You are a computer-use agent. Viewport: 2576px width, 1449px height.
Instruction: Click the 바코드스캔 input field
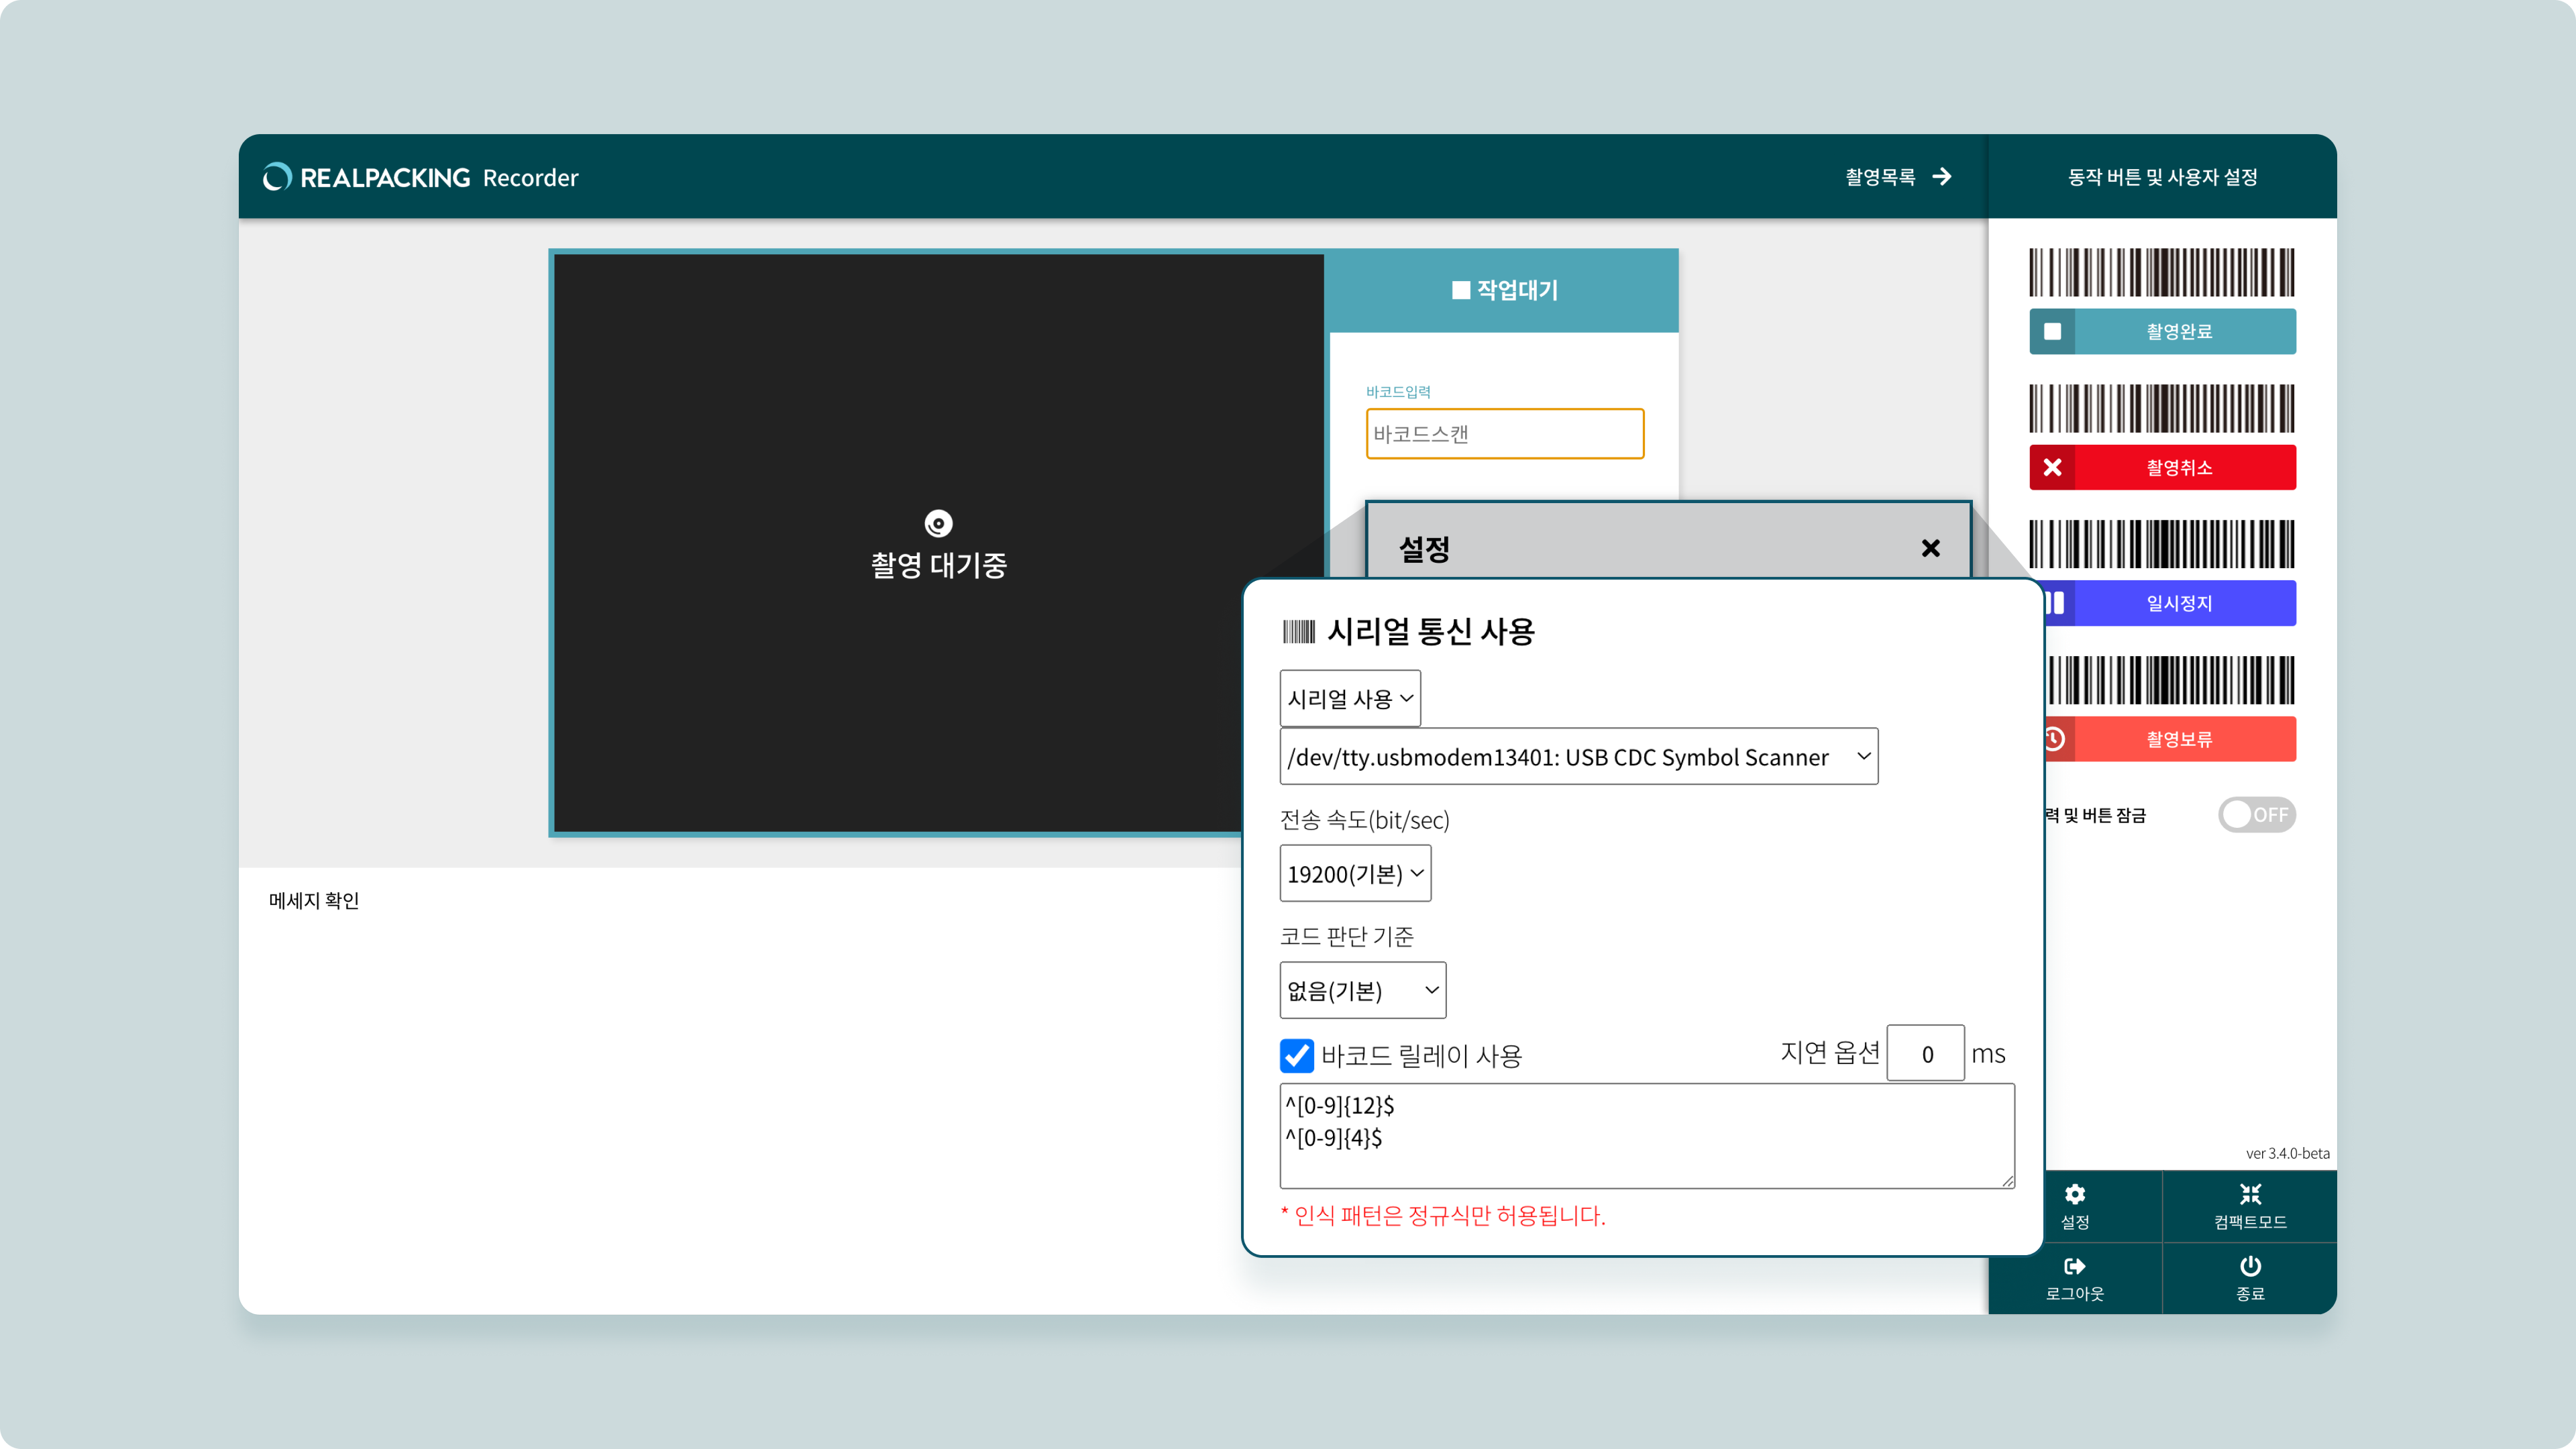click(1504, 434)
